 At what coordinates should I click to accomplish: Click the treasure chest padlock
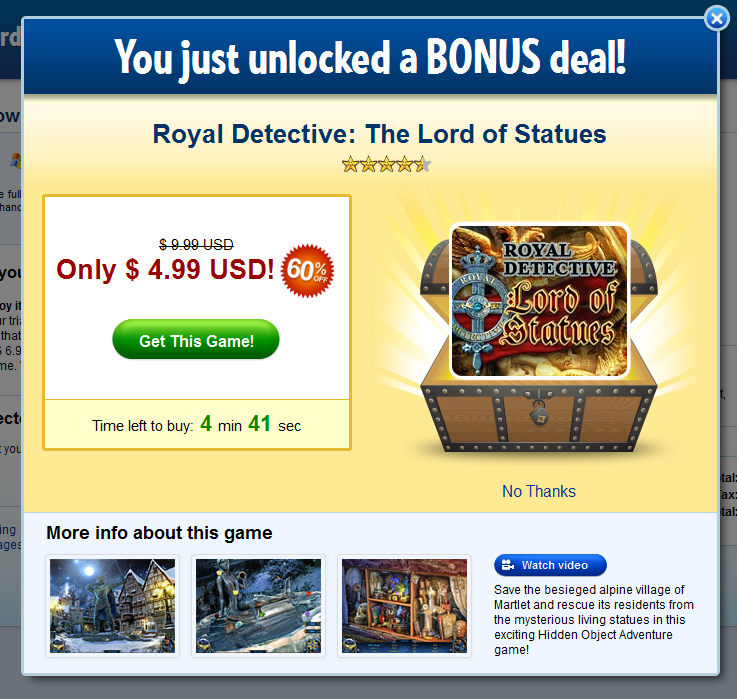[539, 413]
